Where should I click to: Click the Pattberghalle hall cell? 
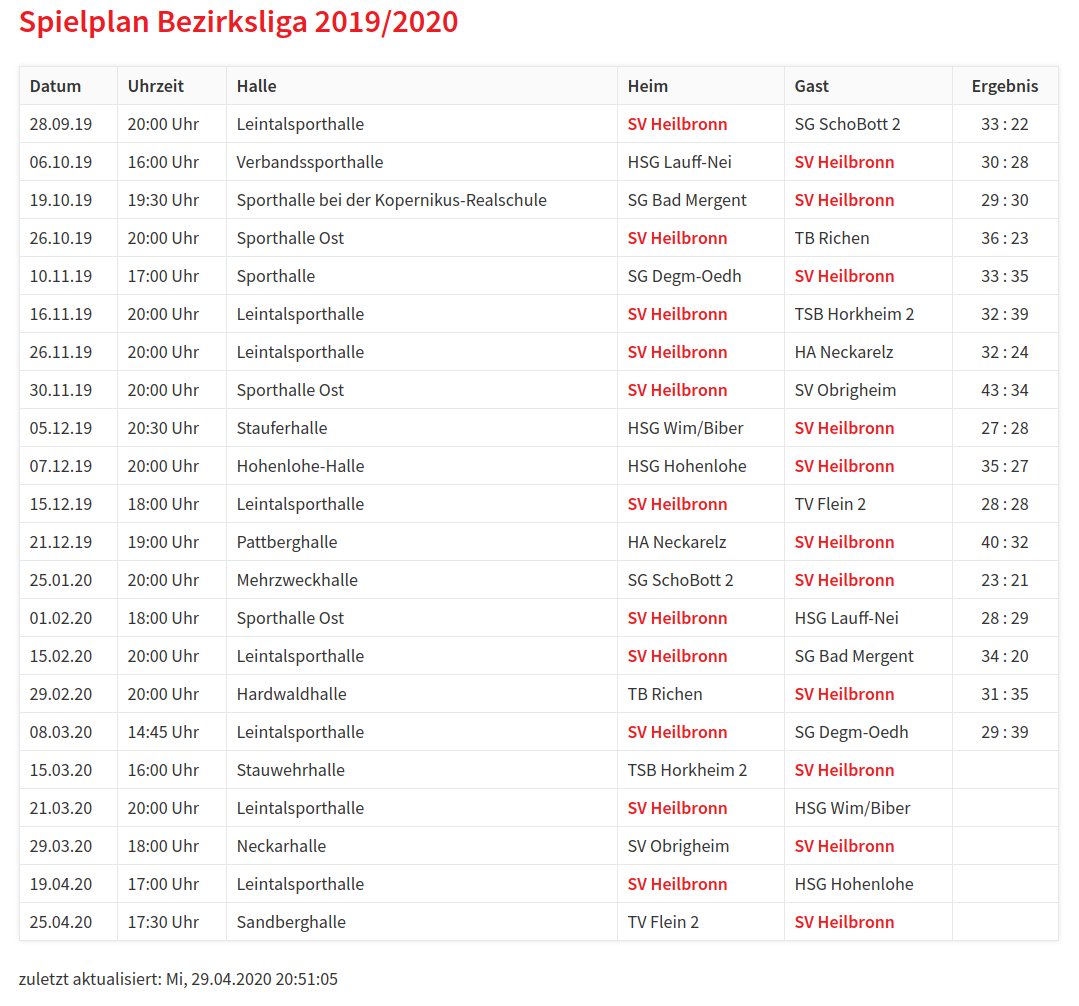[287, 542]
